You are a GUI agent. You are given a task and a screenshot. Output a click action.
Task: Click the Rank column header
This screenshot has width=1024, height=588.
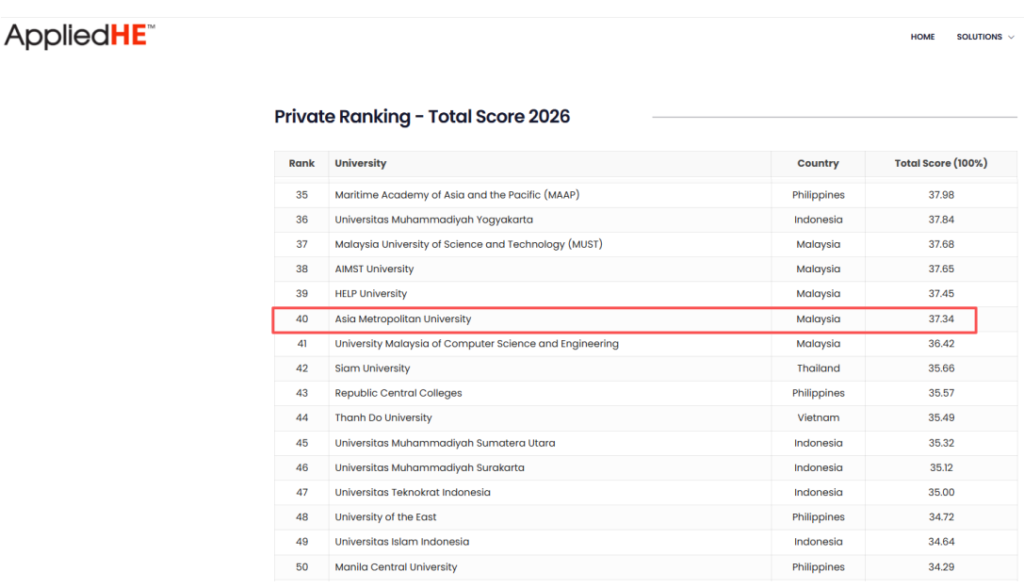click(301, 164)
